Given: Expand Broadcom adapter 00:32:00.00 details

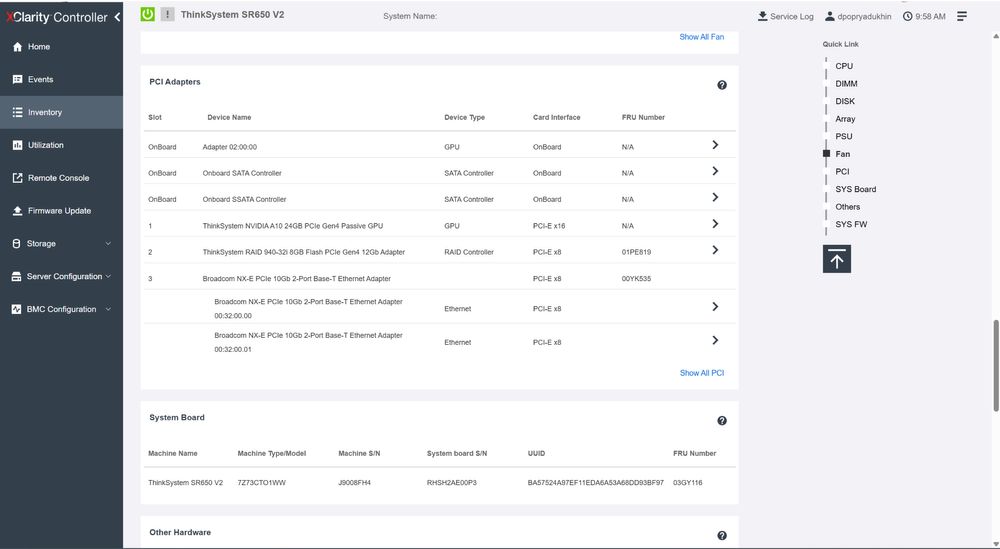Looking at the screenshot, I should coord(715,307).
